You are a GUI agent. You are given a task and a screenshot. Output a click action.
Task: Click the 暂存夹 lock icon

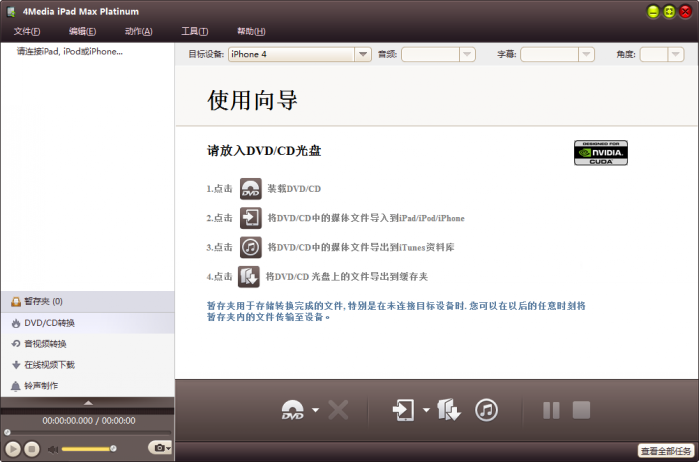(x=16, y=302)
